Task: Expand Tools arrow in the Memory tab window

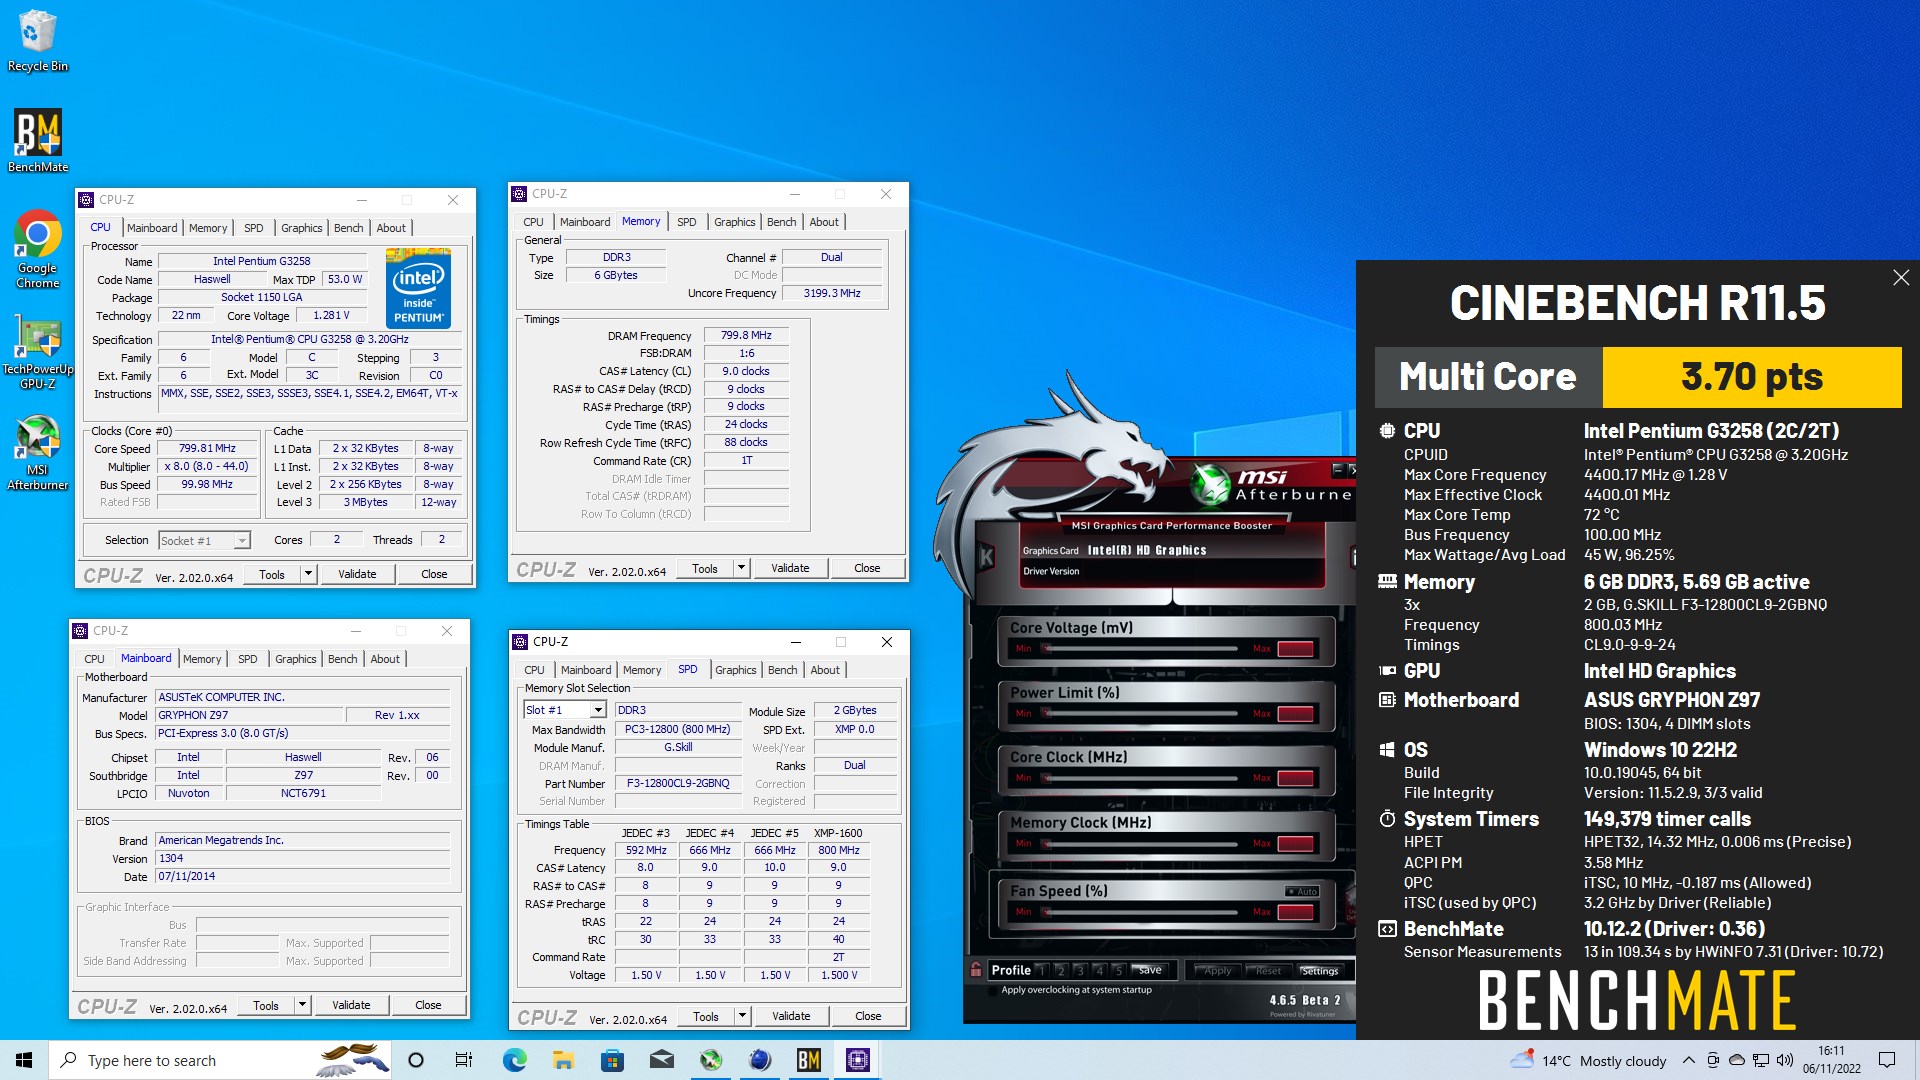Action: pos(741,568)
